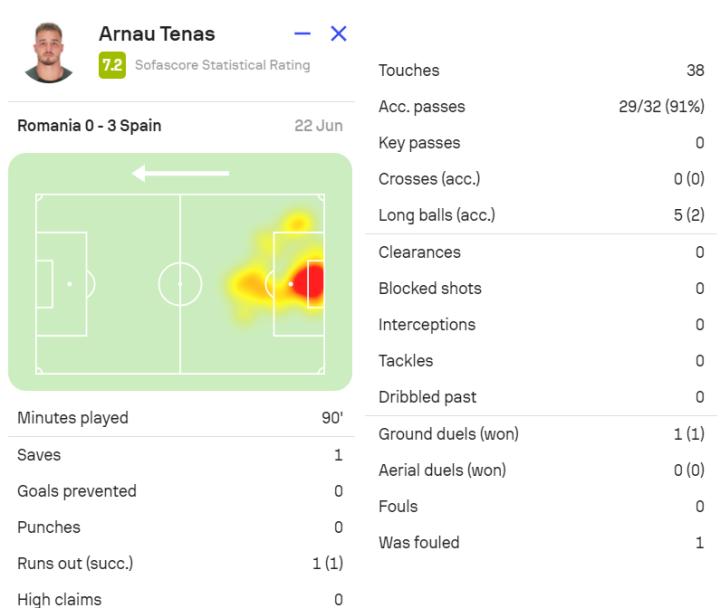720x608 pixels.
Task: Click the attack direction arrow on heatmap
Action: [180, 174]
